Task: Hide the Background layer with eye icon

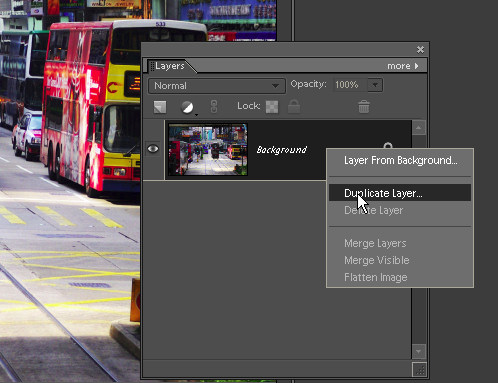Action: point(153,149)
